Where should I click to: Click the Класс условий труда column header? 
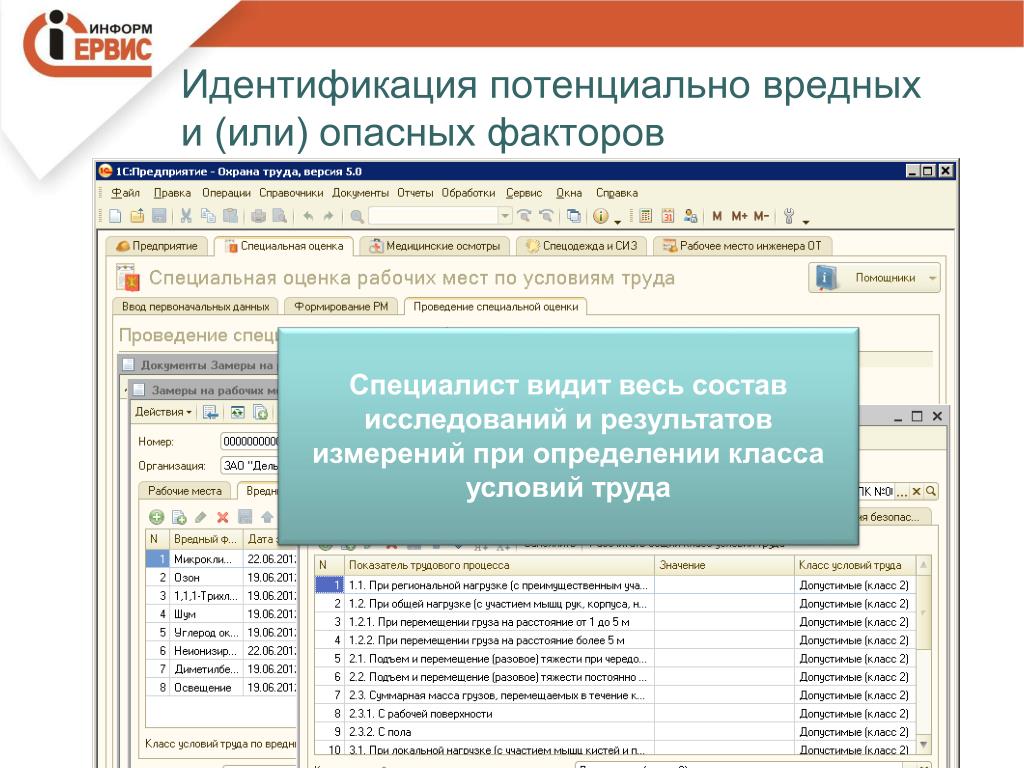coord(854,566)
